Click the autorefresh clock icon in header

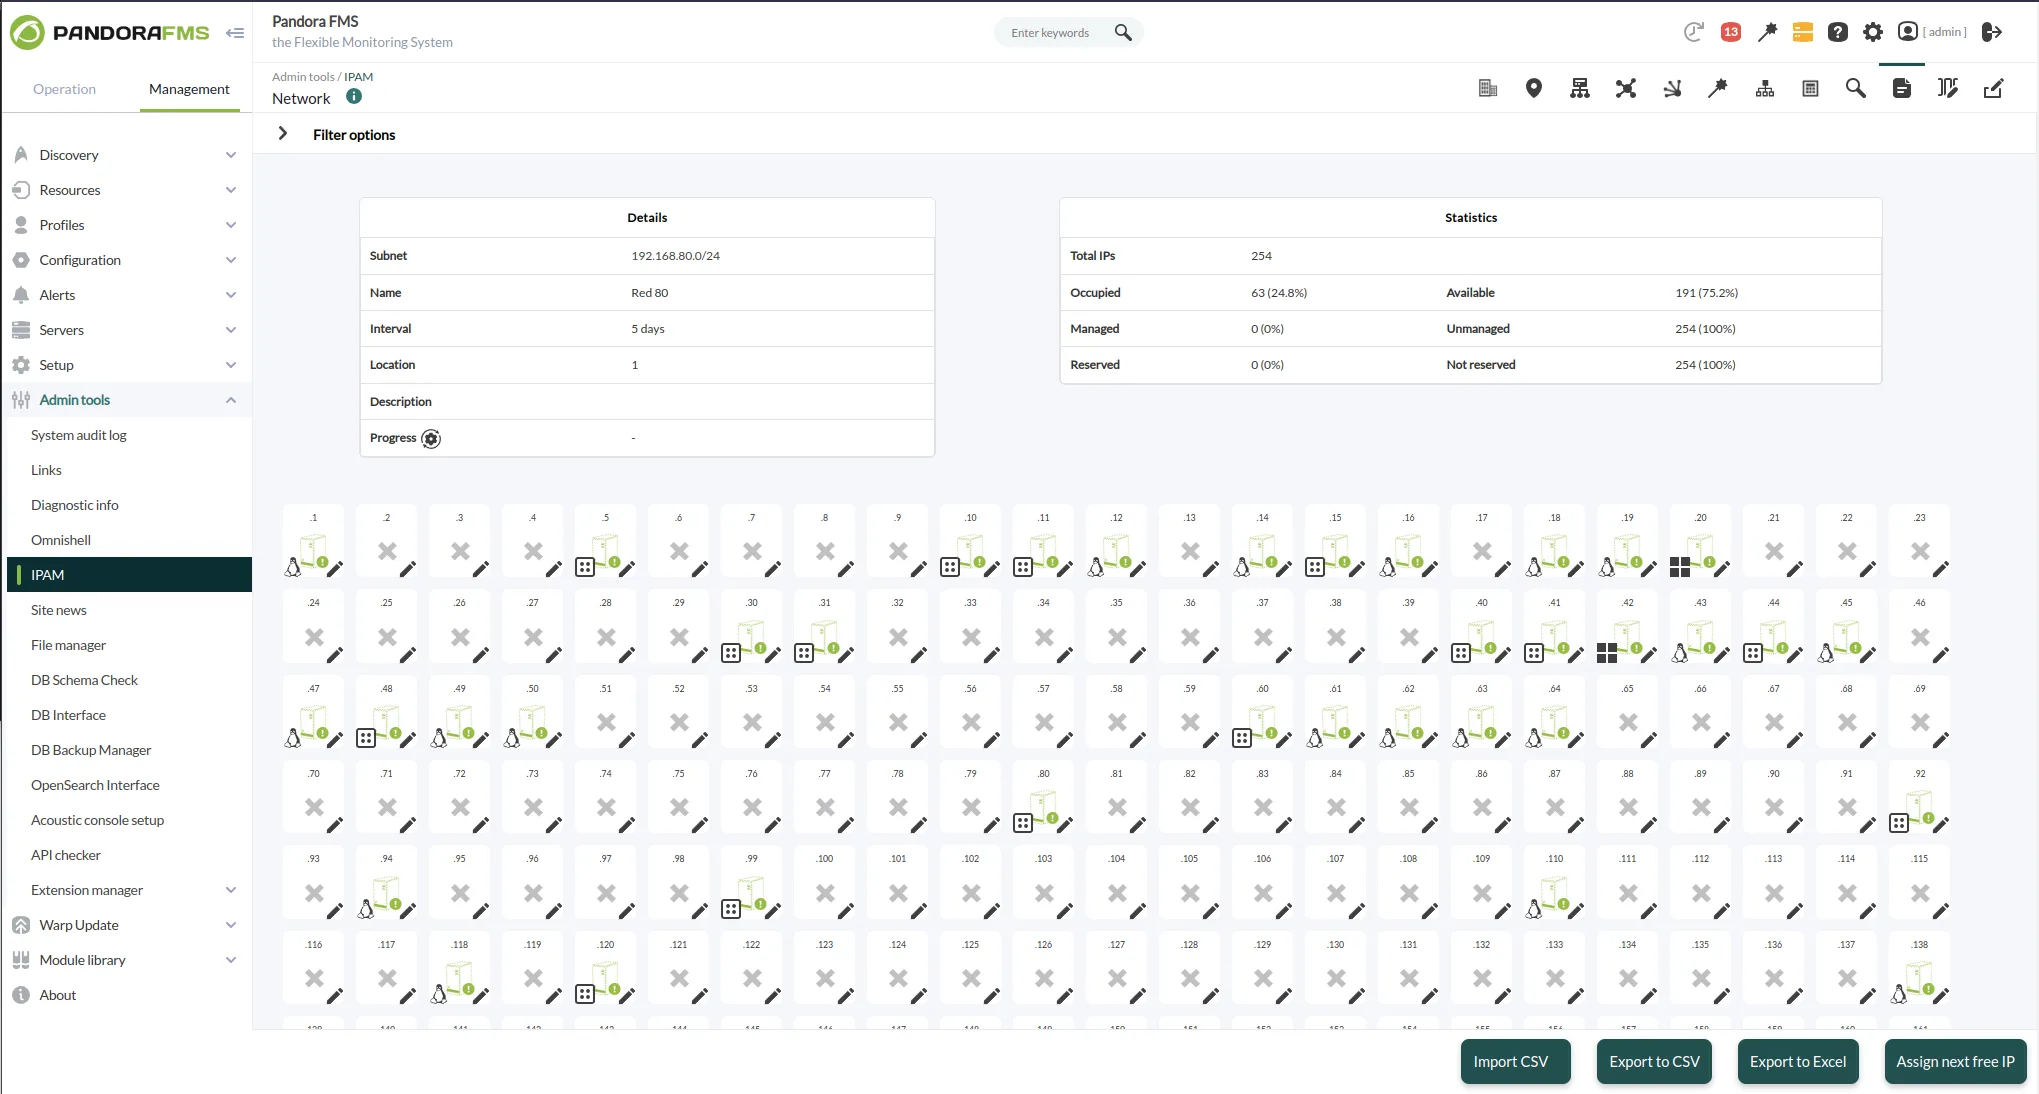tap(1693, 32)
